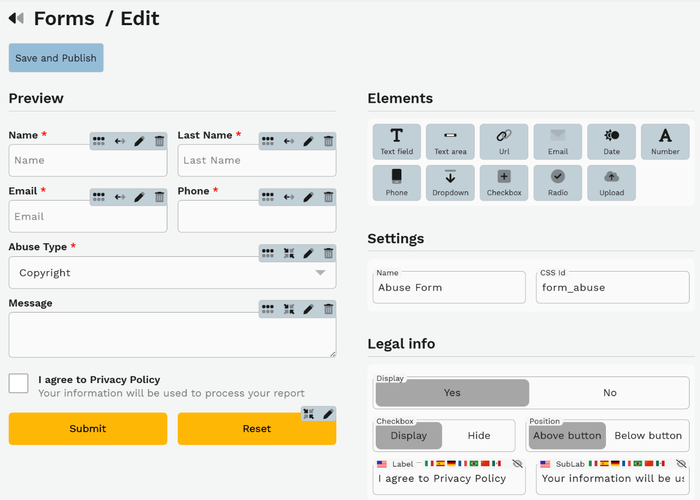Viewport: 700px width, 500px height.
Task: Set Legal info Display to No
Action: click(610, 393)
